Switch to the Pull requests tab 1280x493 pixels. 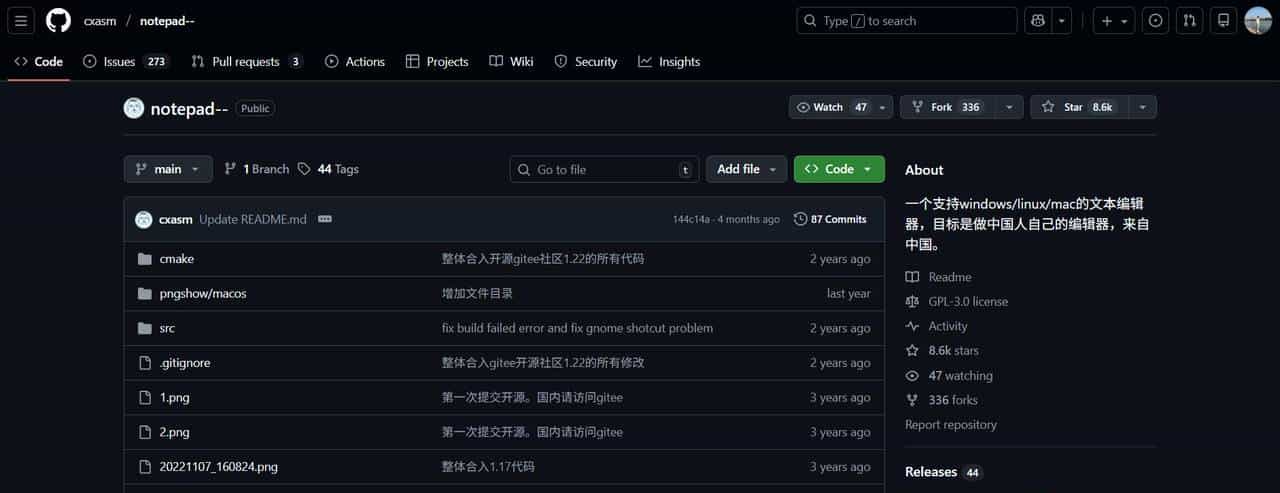[247, 62]
